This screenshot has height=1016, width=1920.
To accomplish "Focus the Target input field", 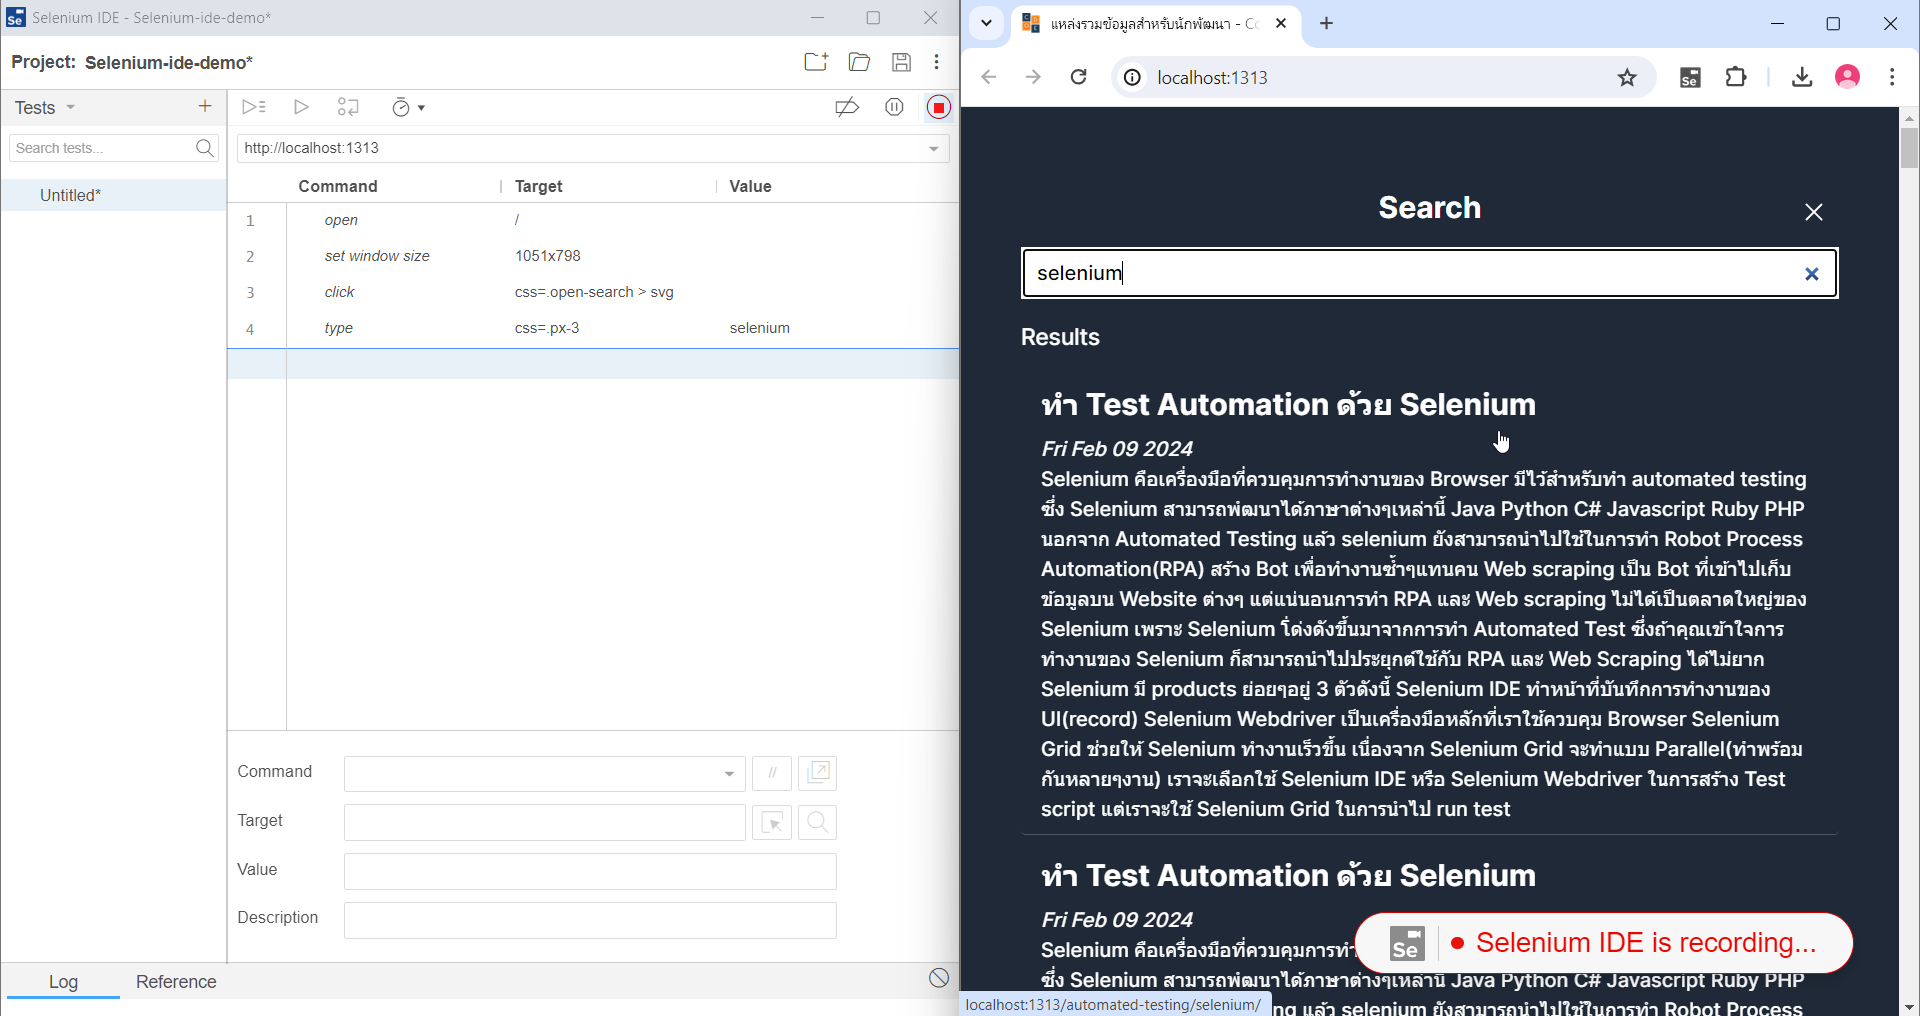I will coord(545,822).
